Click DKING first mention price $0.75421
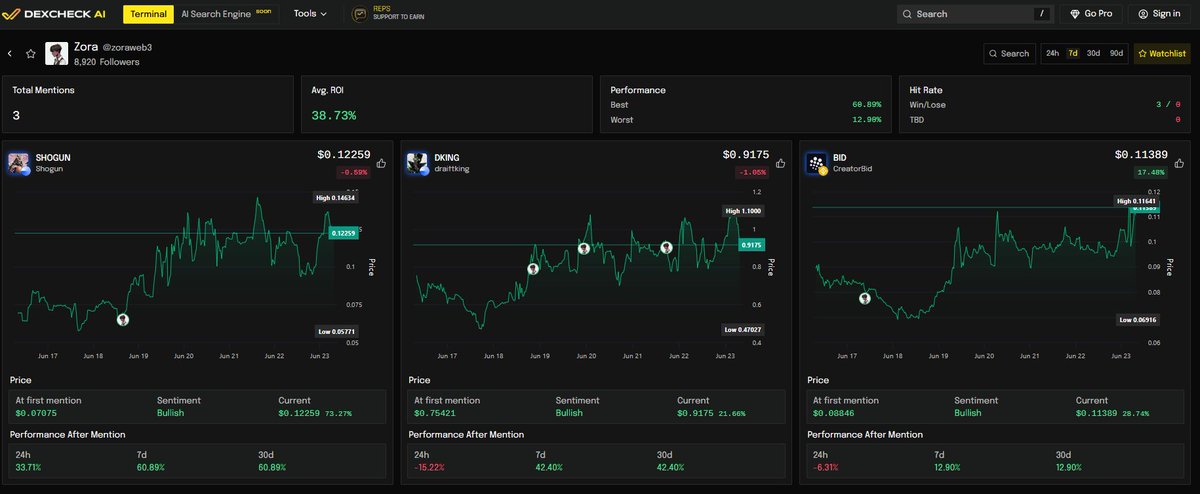 point(434,413)
